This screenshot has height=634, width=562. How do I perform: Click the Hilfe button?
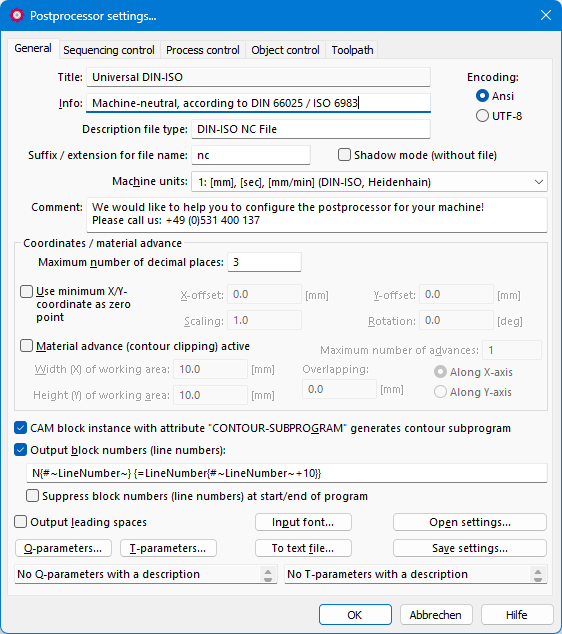(x=517, y=615)
